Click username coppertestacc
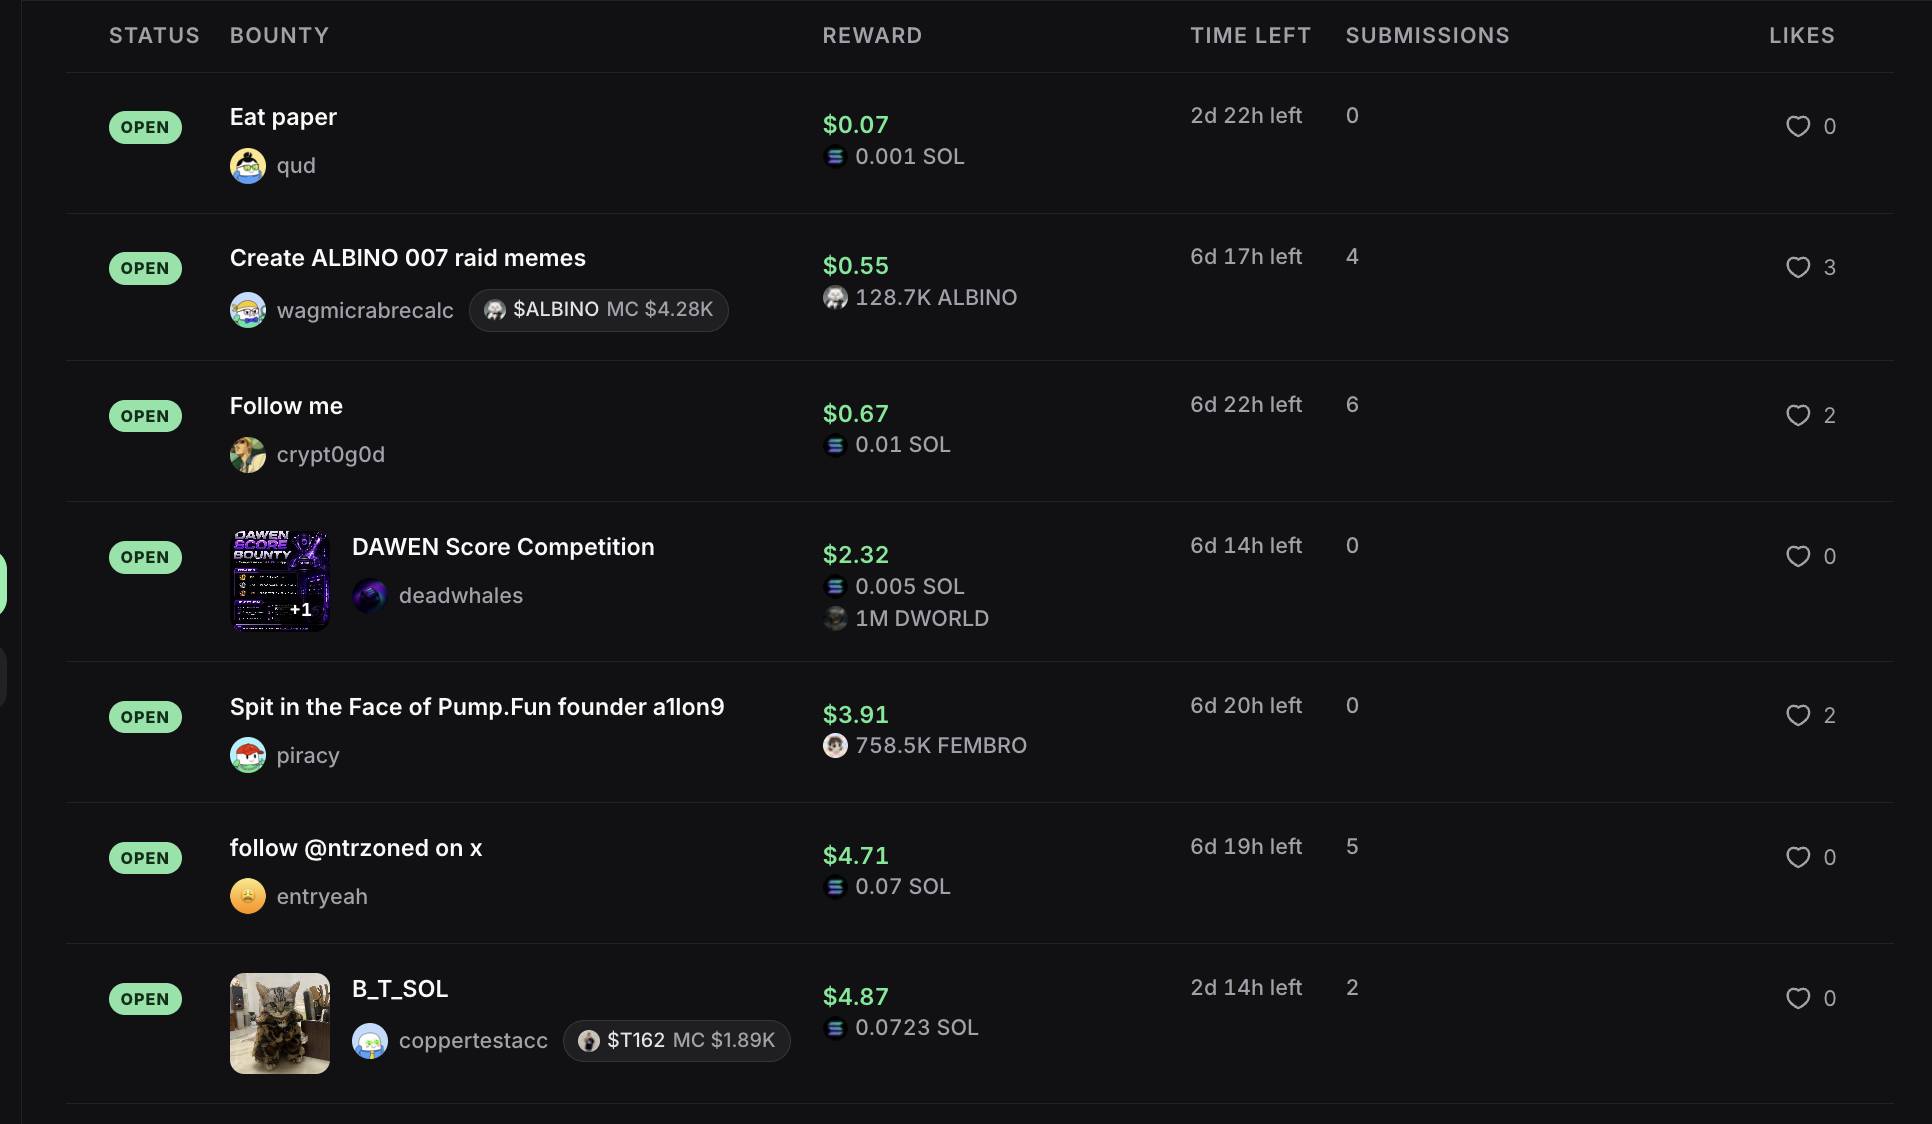 [473, 1041]
